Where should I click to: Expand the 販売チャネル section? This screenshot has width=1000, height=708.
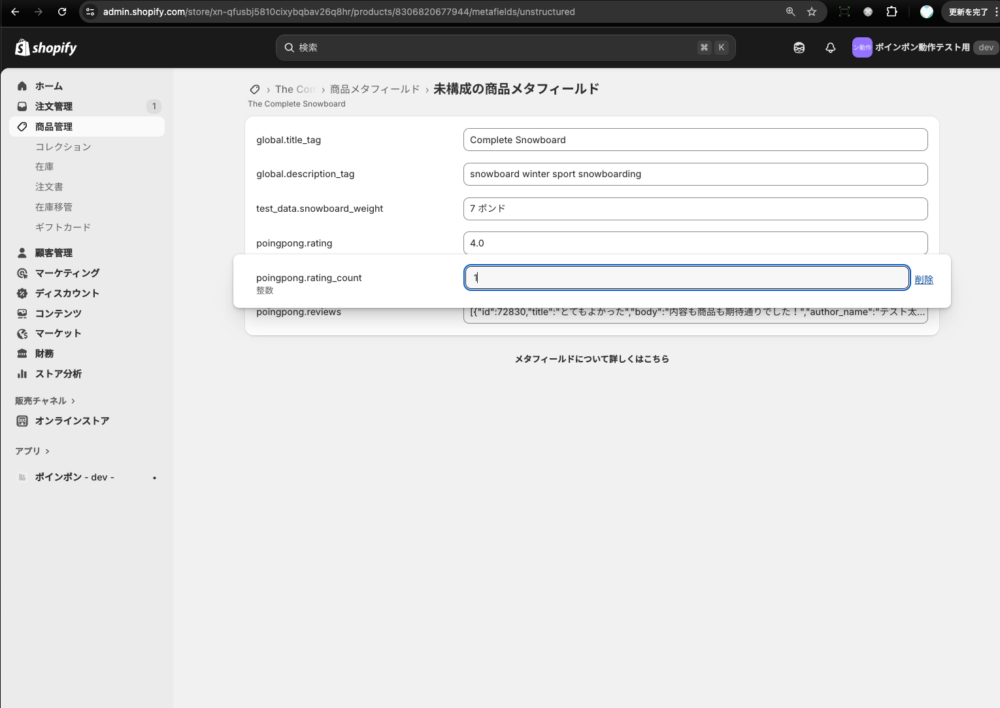[45, 401]
